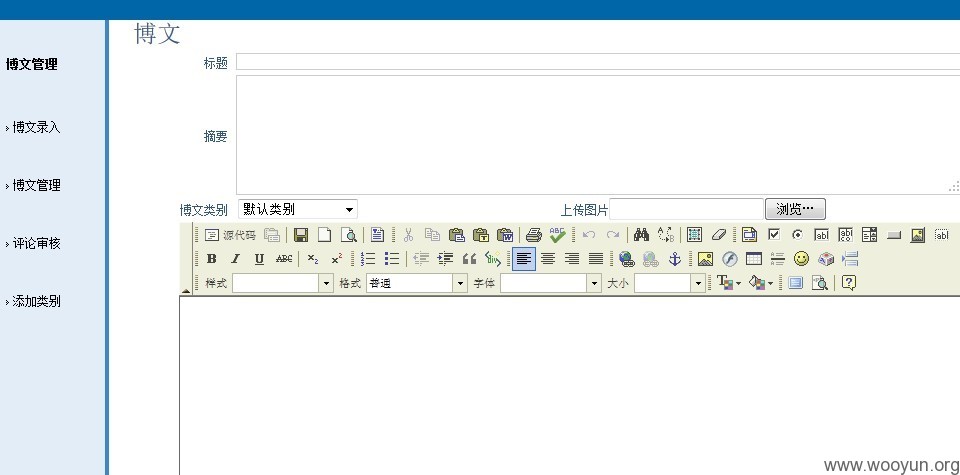Open the Templates icon
Image resolution: width=960 pixels, height=475 pixels.
377,235
